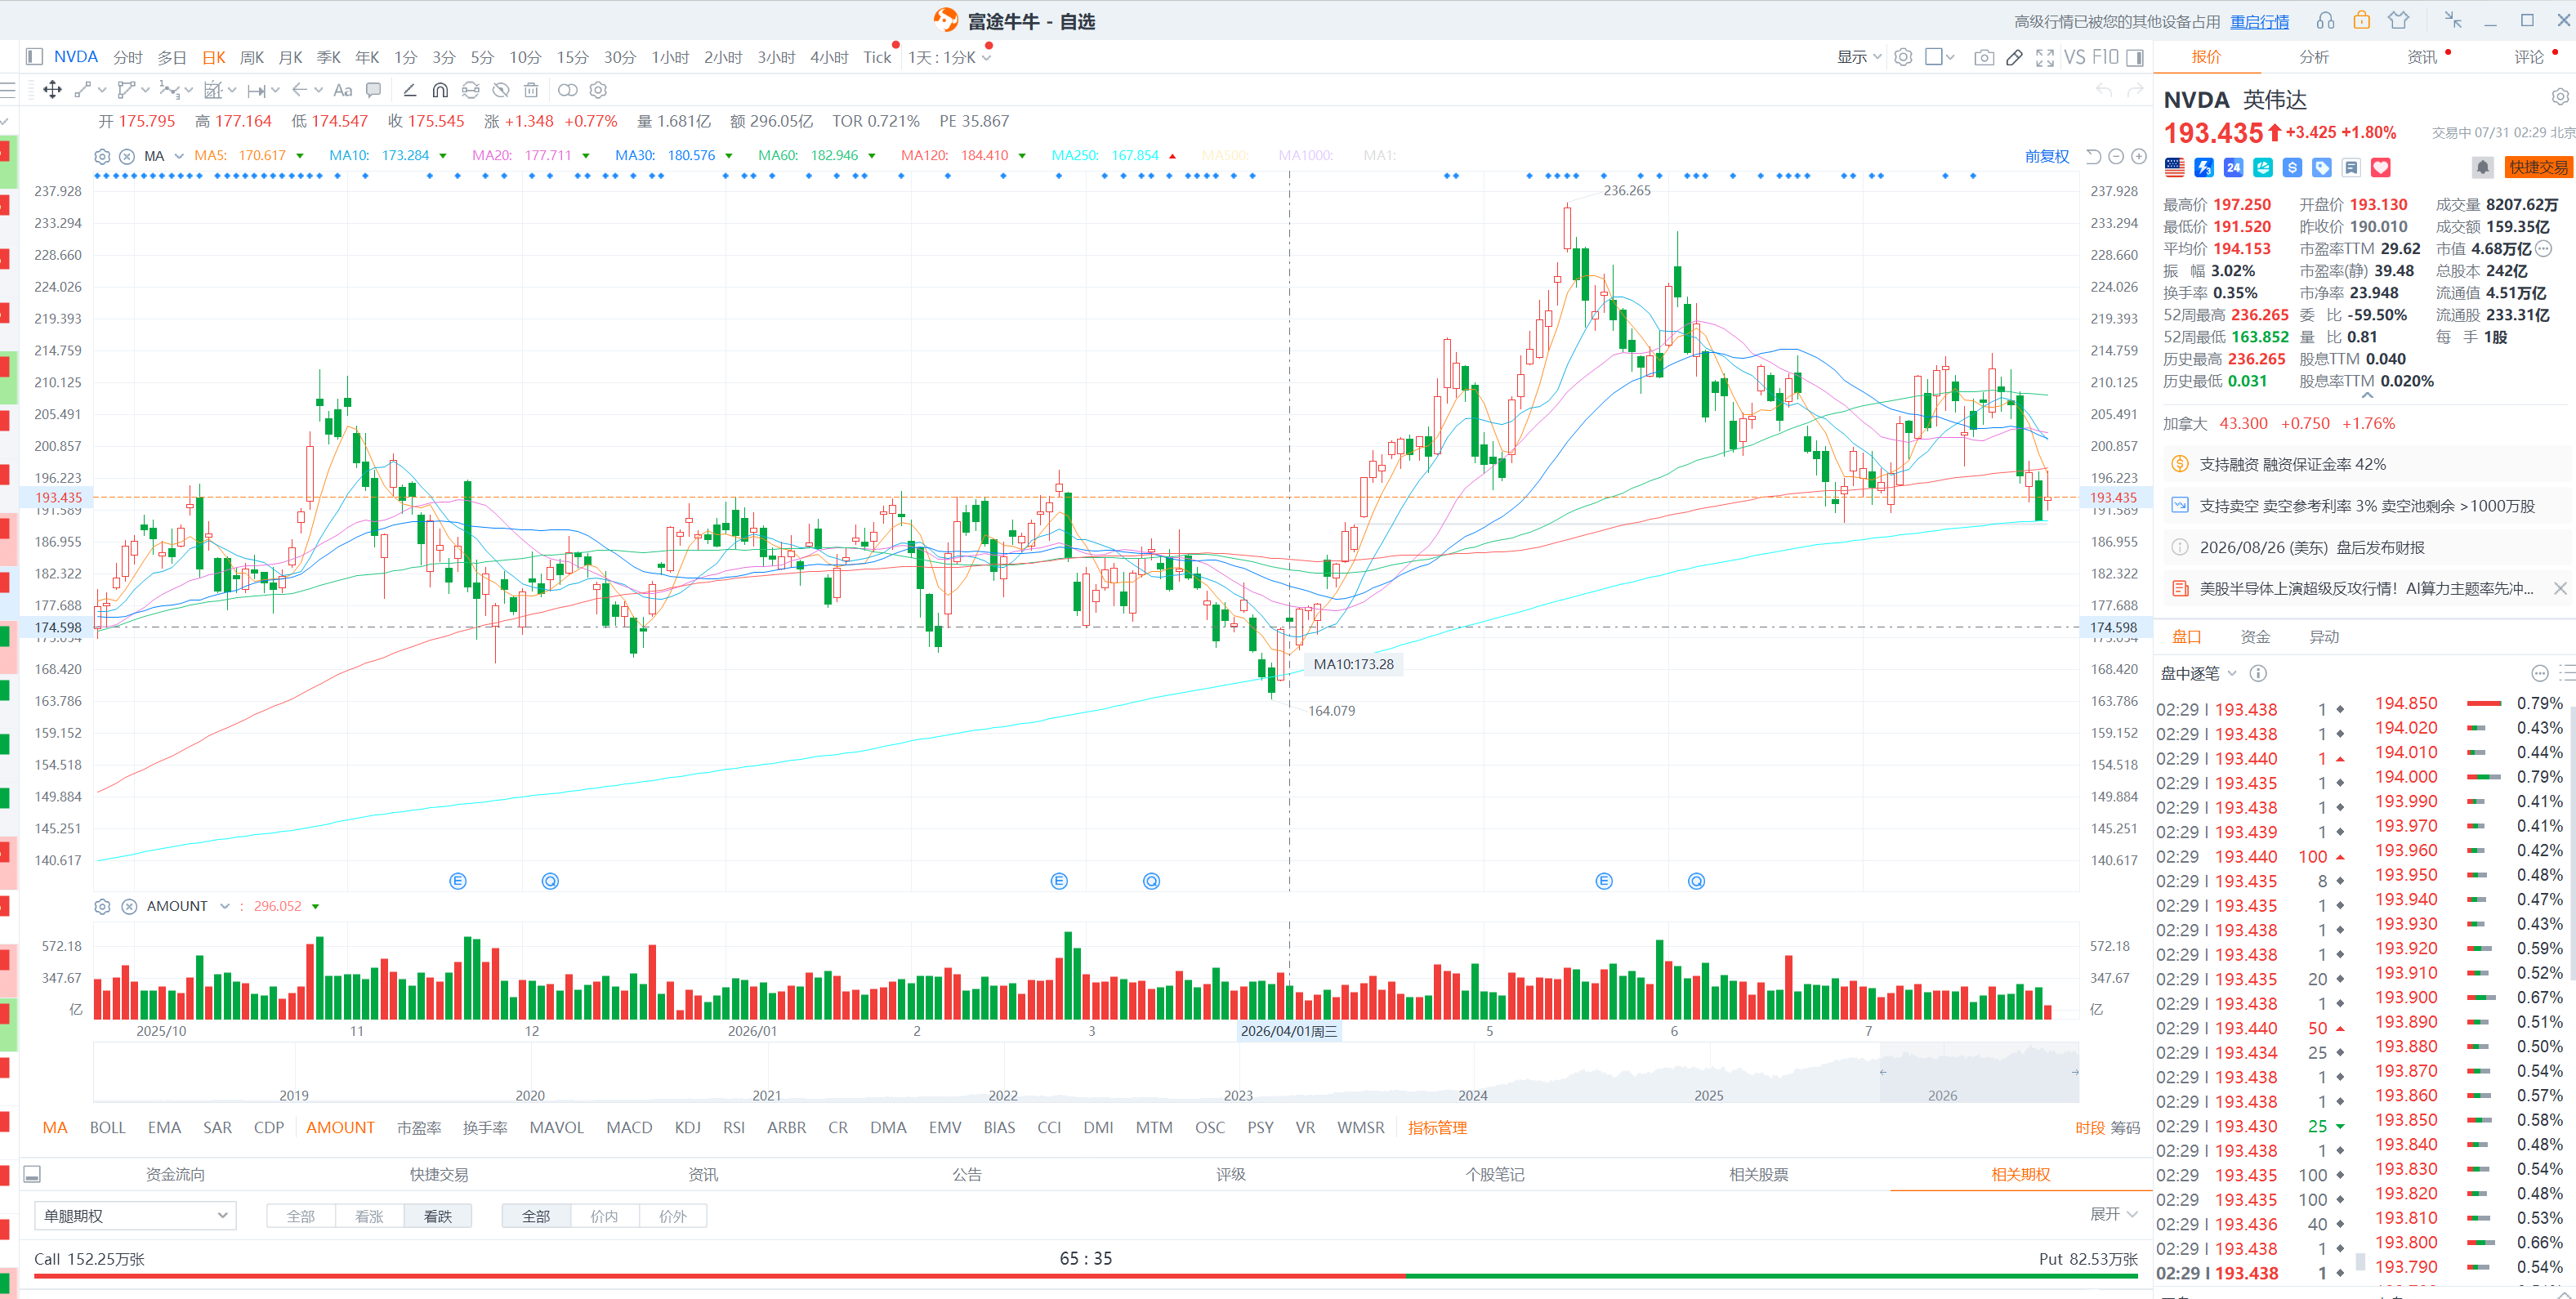Click the 快捷交易 orange button

point(2538,167)
